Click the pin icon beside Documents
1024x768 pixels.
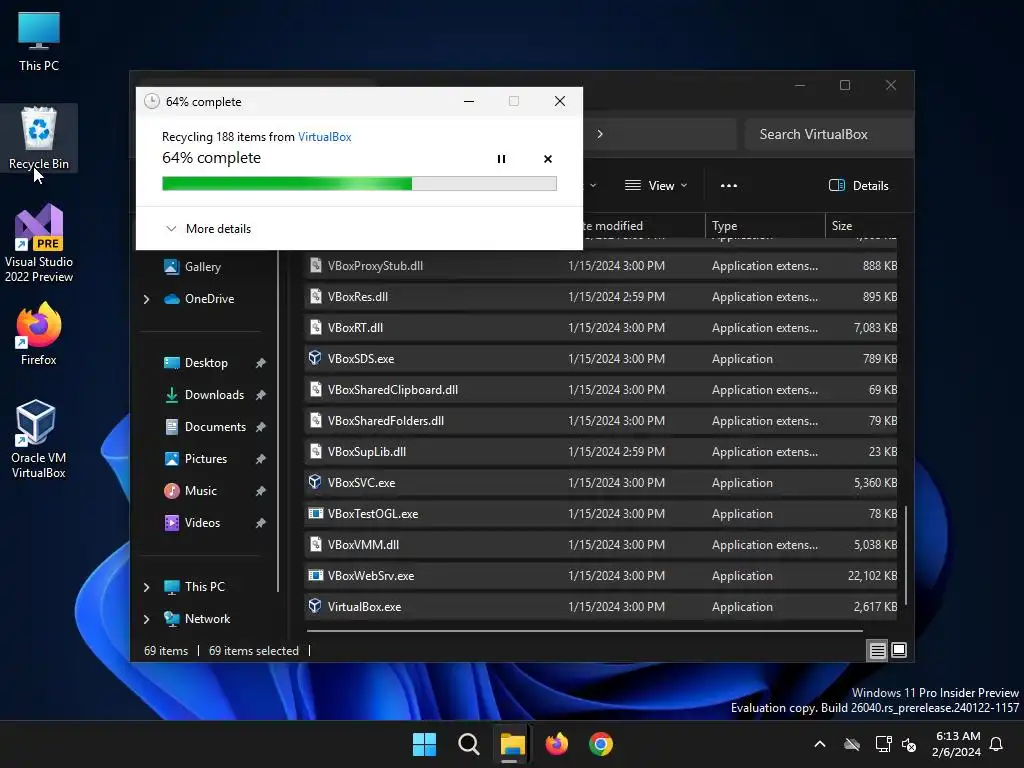coord(261,426)
